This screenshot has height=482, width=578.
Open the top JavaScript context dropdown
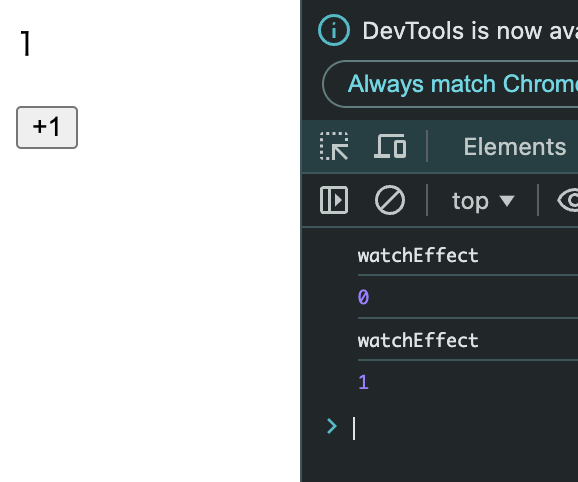click(483, 201)
